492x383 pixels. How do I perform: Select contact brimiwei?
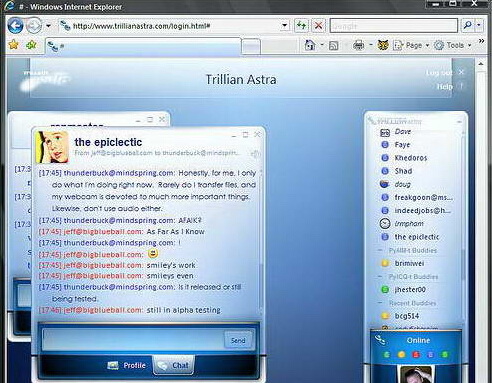click(409, 263)
